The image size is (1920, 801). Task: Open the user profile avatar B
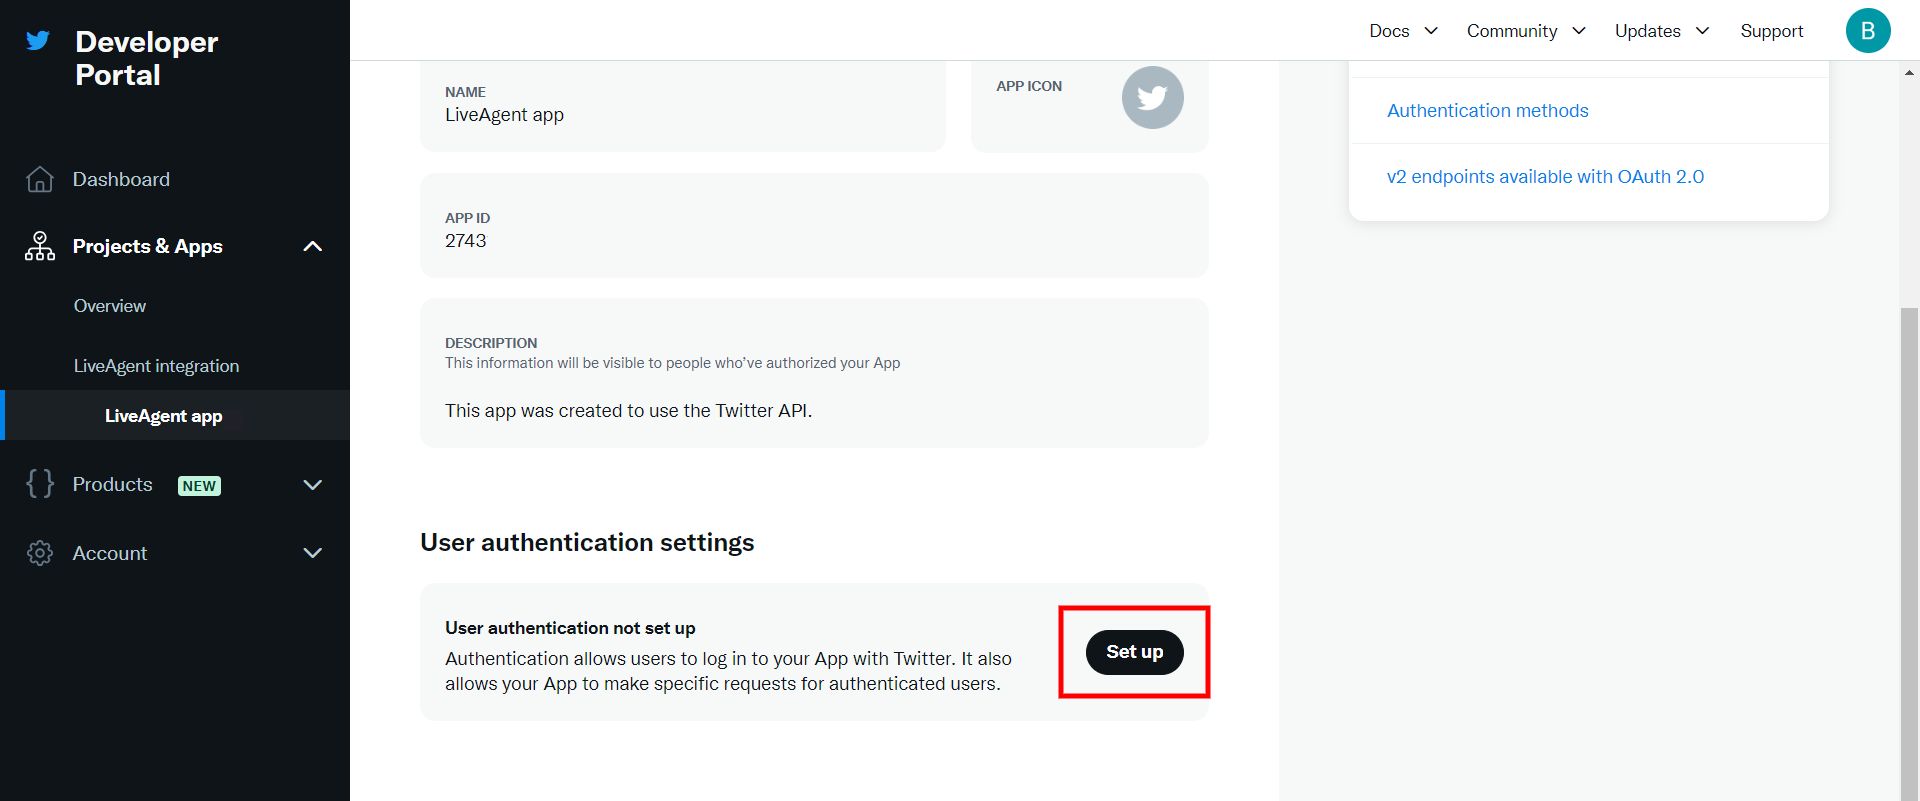[1867, 31]
